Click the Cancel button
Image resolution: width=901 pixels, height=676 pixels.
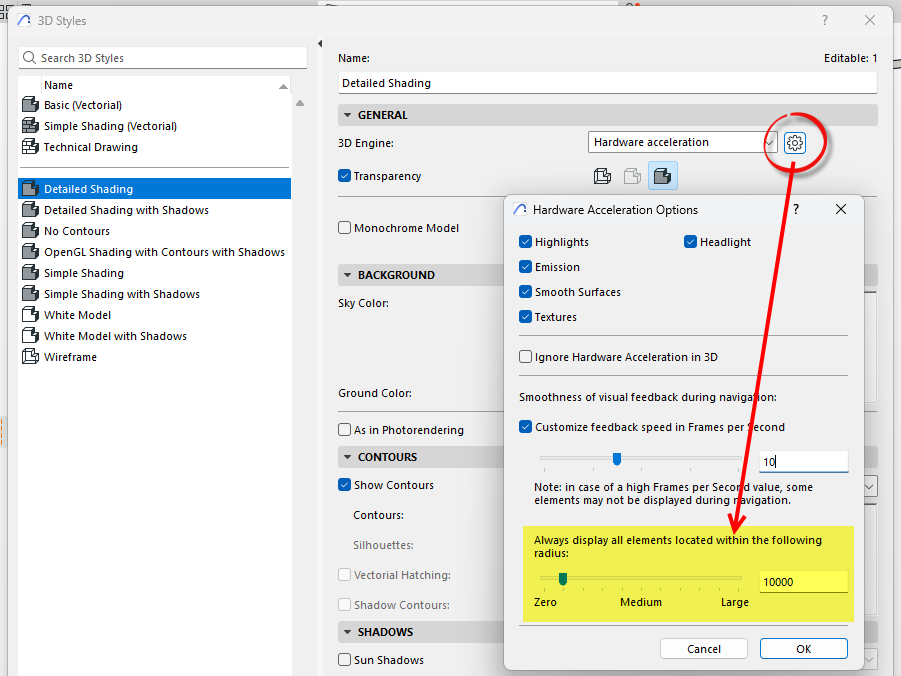703,648
